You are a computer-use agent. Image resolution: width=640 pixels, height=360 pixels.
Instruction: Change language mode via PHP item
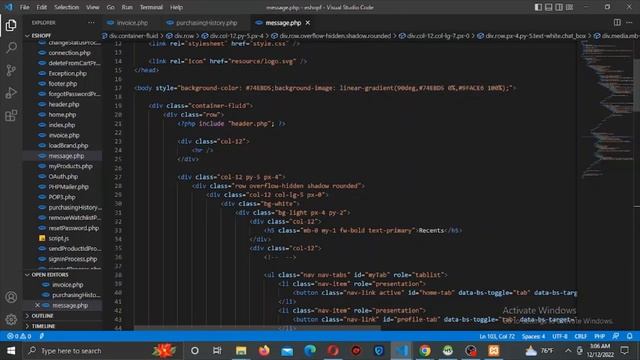click(x=599, y=336)
